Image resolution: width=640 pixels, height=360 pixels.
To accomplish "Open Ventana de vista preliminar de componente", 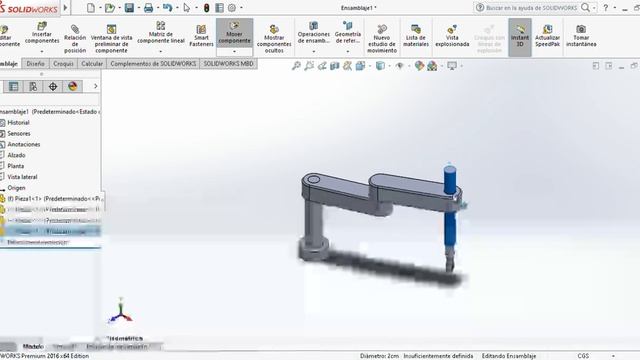I will click(111, 38).
